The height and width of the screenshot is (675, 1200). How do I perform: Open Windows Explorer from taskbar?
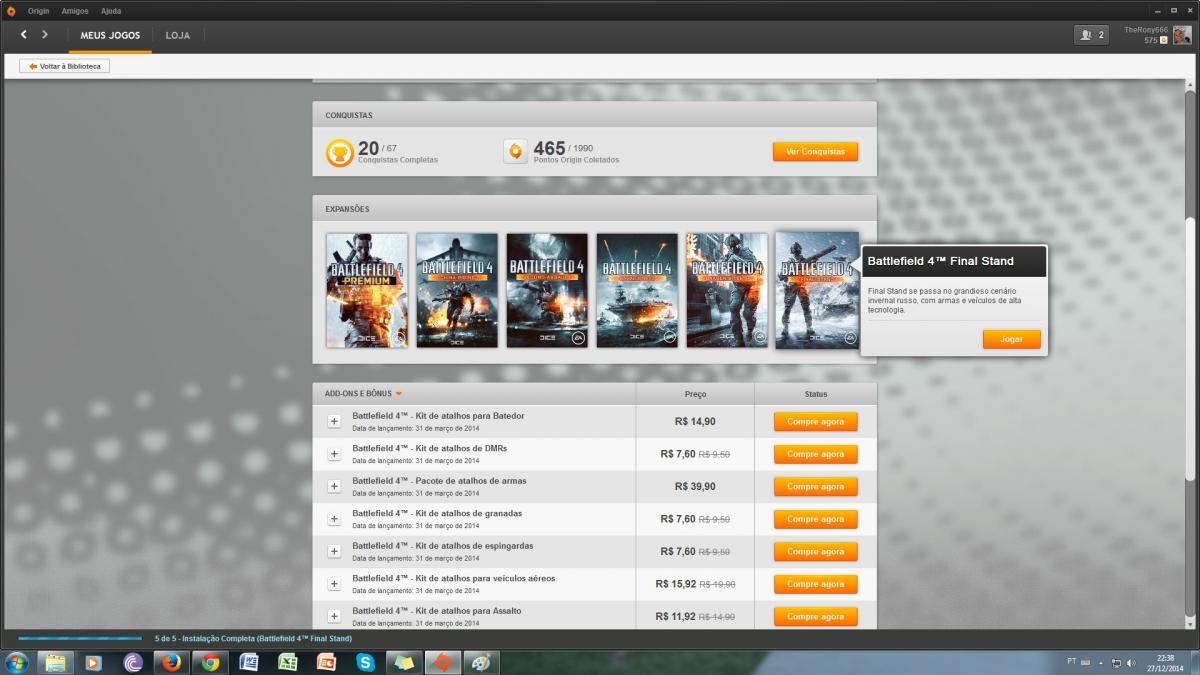pyautogui.click(x=55, y=662)
